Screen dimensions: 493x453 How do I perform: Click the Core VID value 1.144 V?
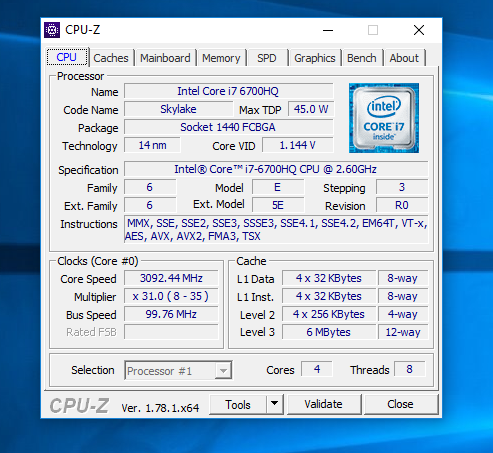coord(297,145)
